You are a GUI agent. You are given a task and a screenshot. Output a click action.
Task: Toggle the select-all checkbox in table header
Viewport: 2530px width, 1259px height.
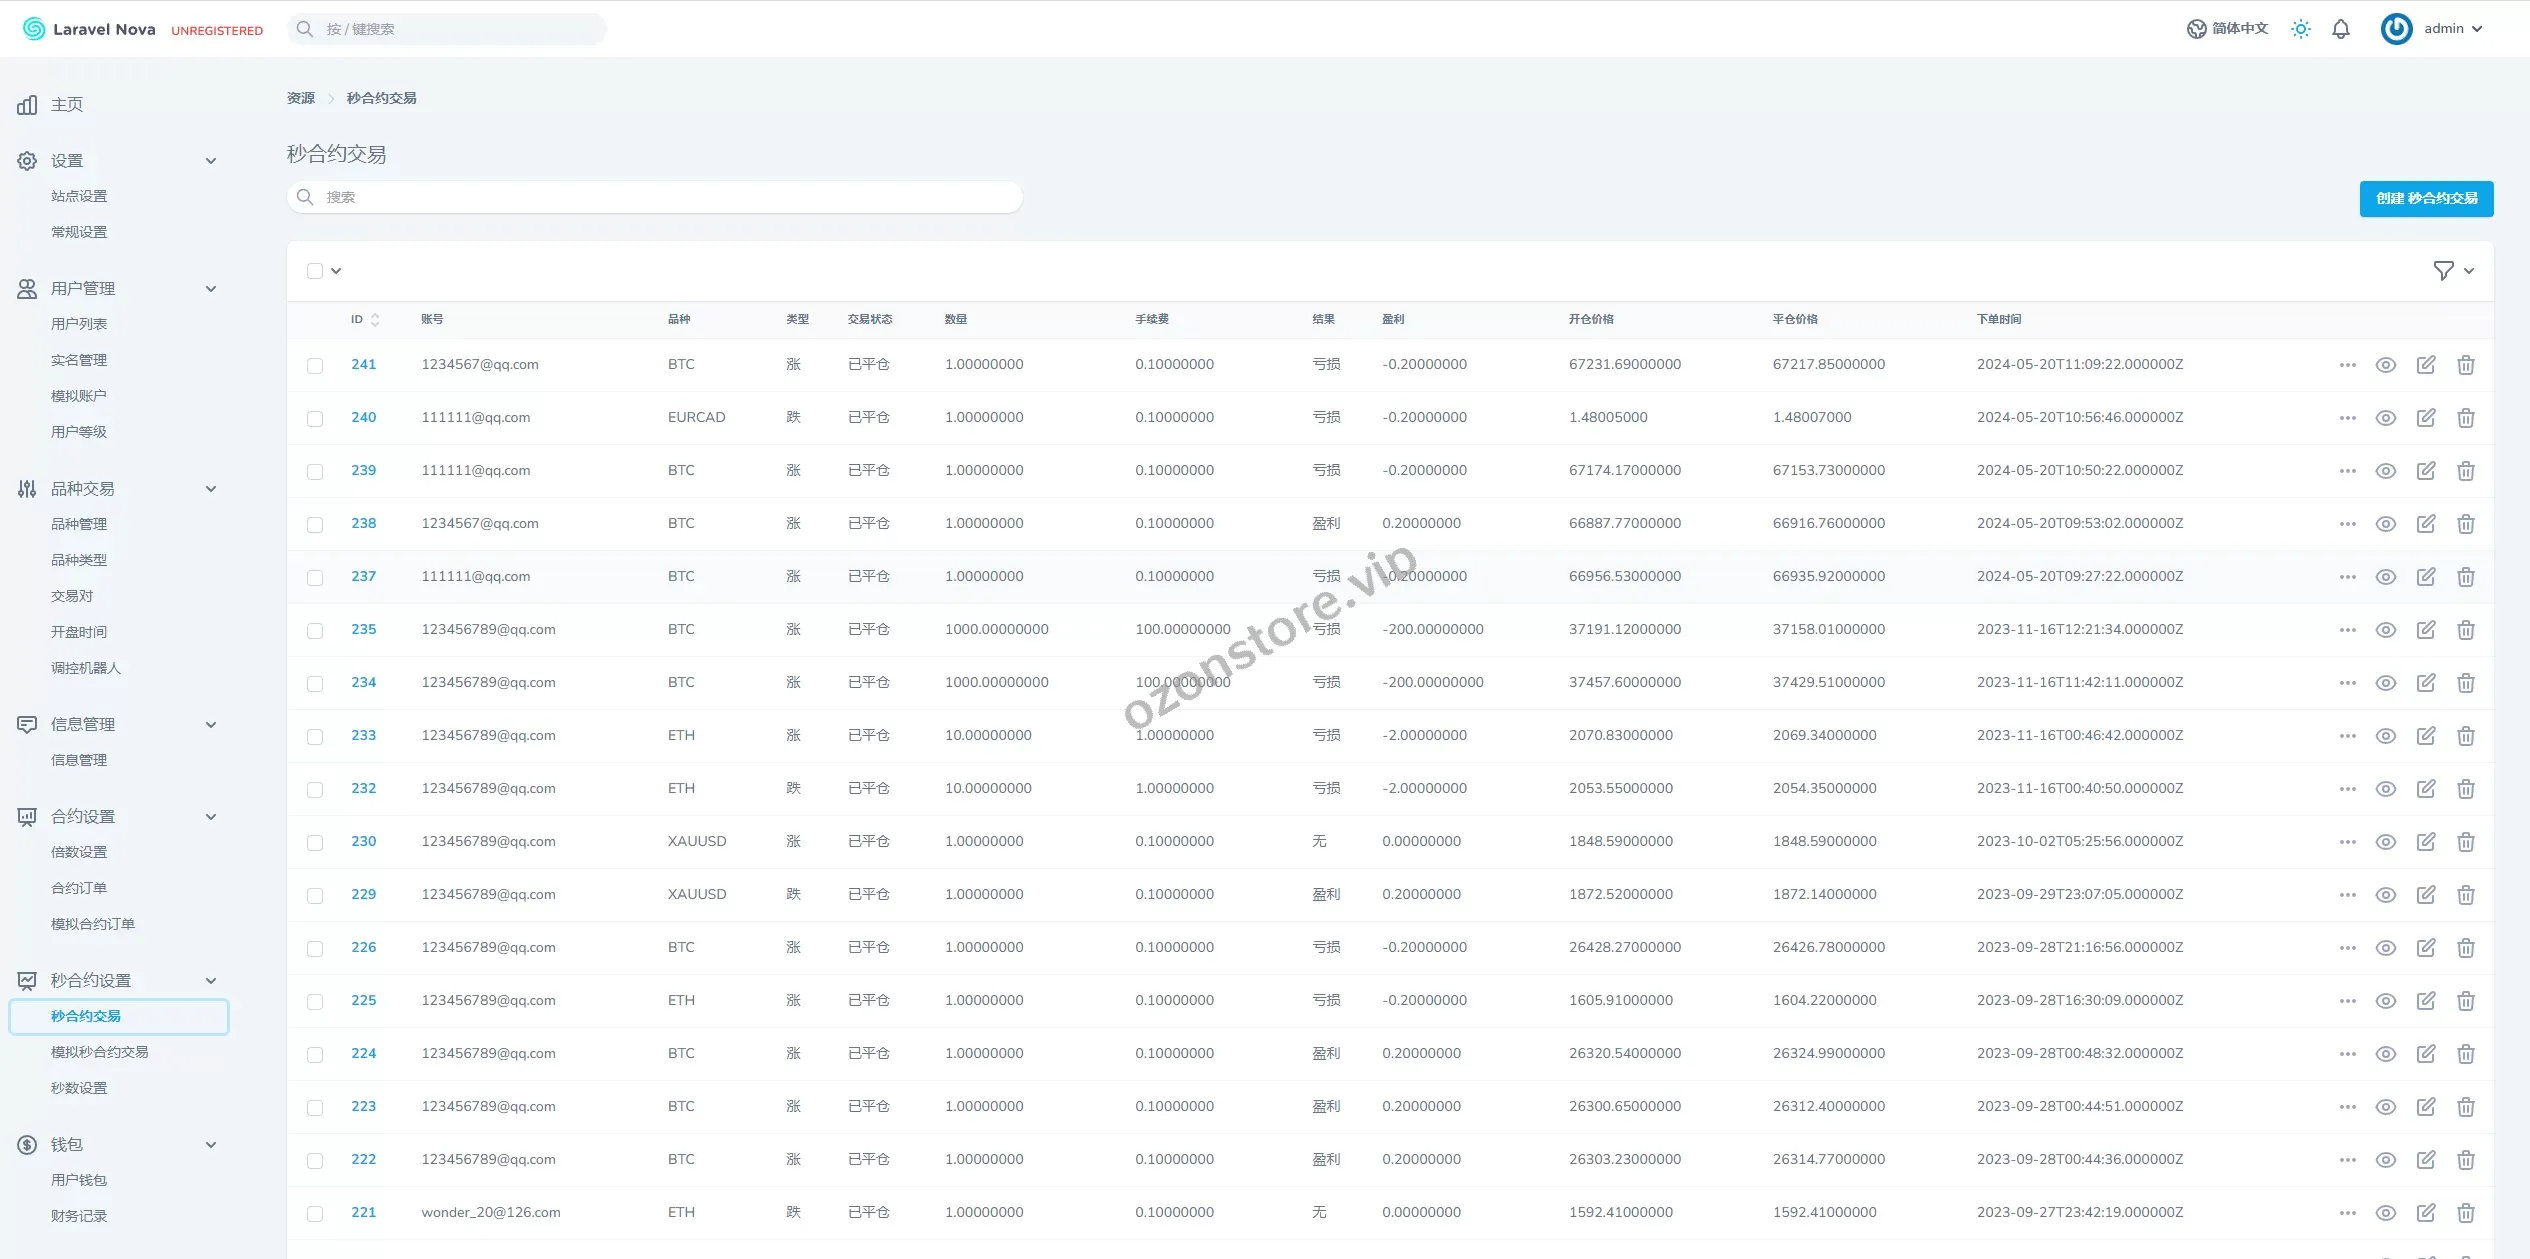pos(315,271)
